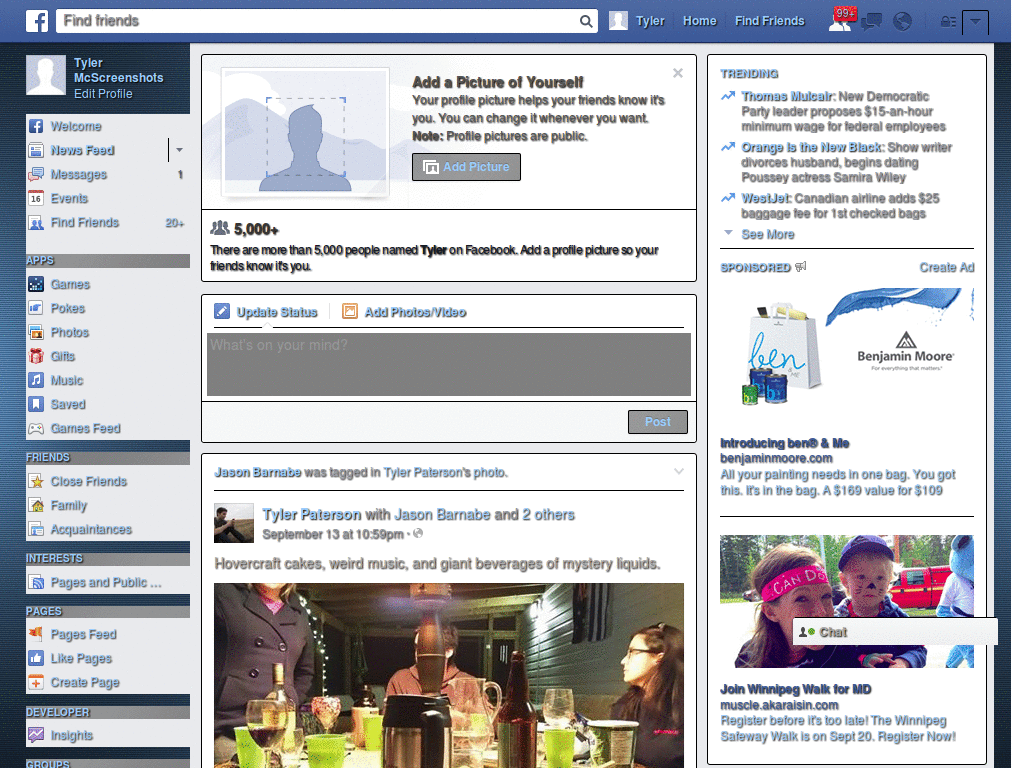Click the What's on your mind box

[x=449, y=364]
